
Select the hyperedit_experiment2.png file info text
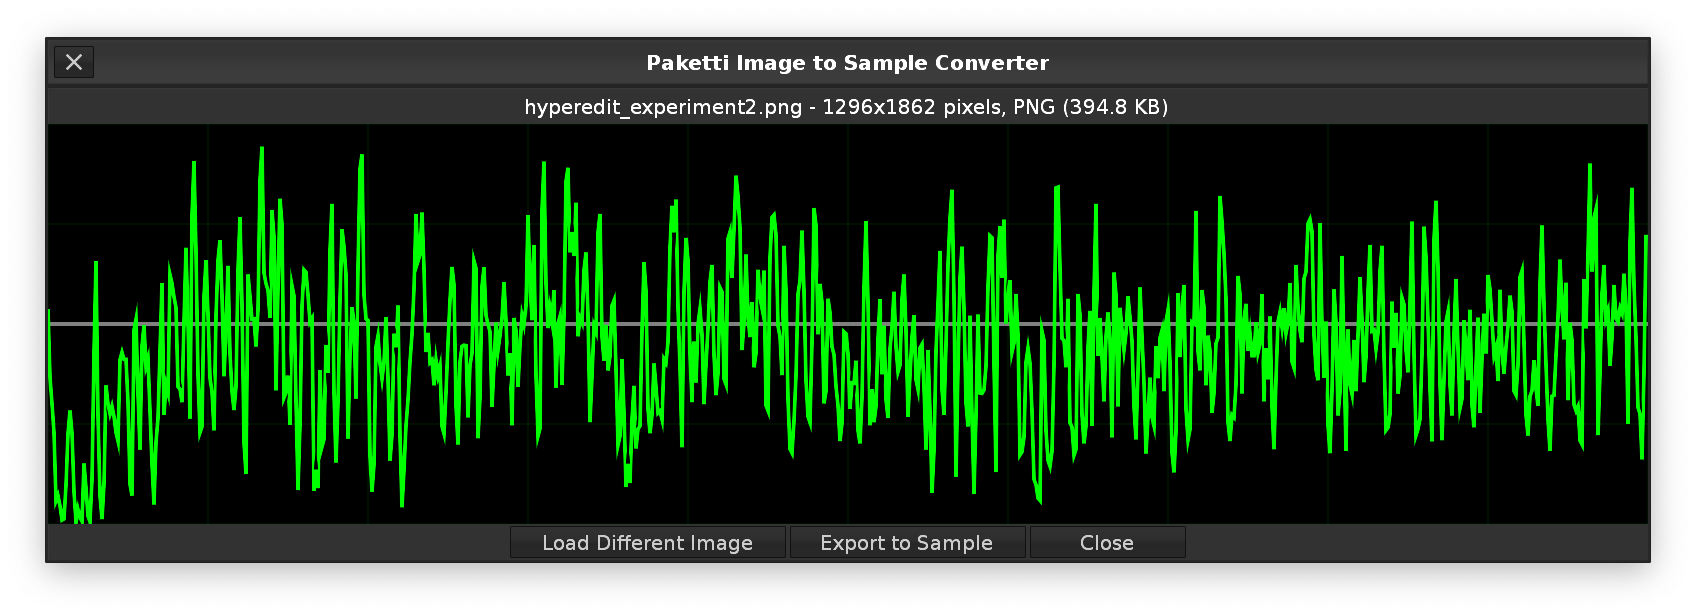[x=846, y=107]
